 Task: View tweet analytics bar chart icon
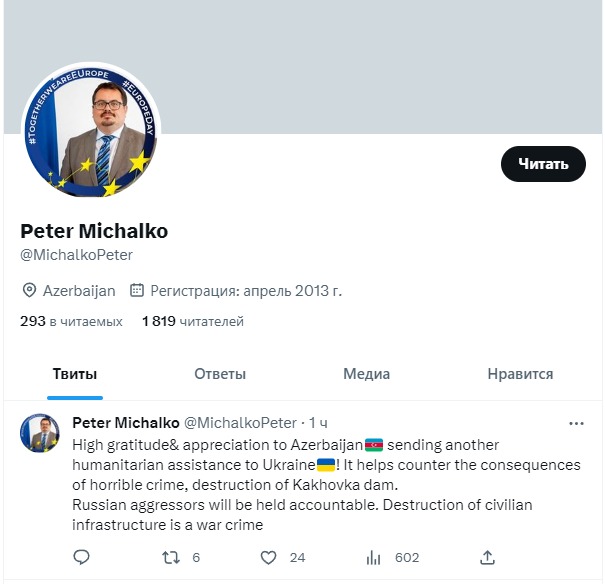[375, 557]
